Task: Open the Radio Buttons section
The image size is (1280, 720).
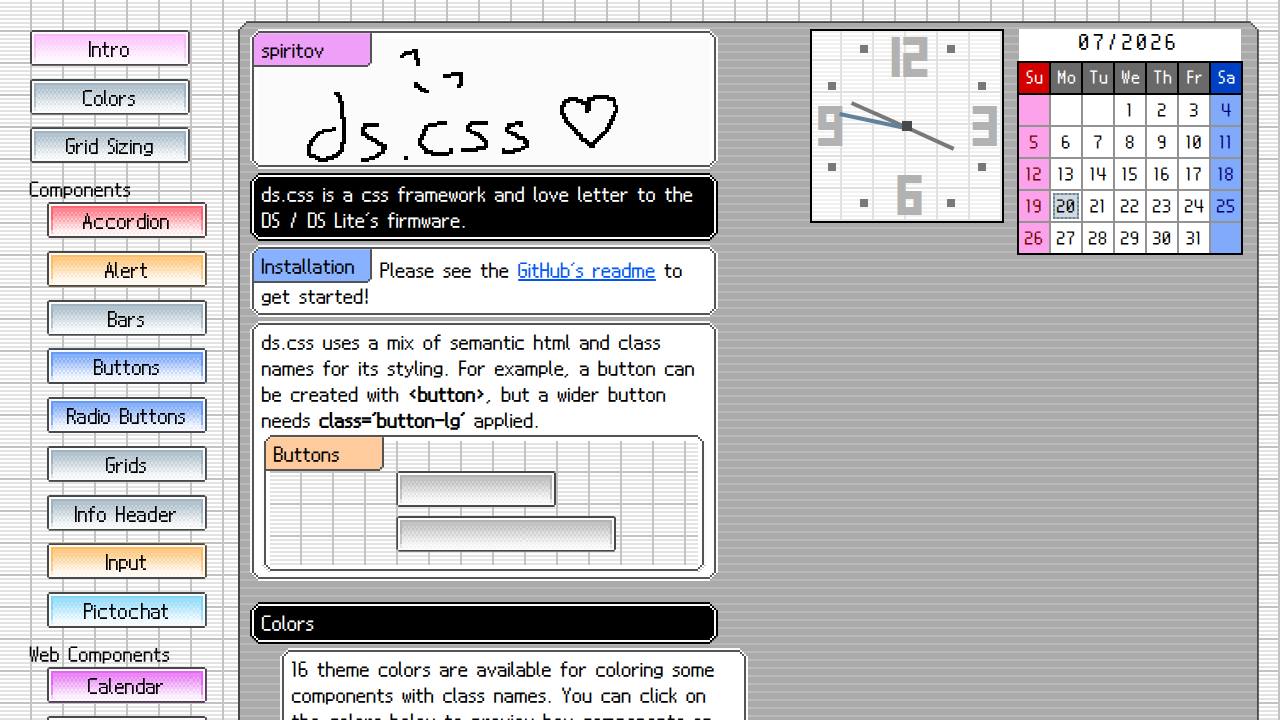Action: click(x=127, y=416)
